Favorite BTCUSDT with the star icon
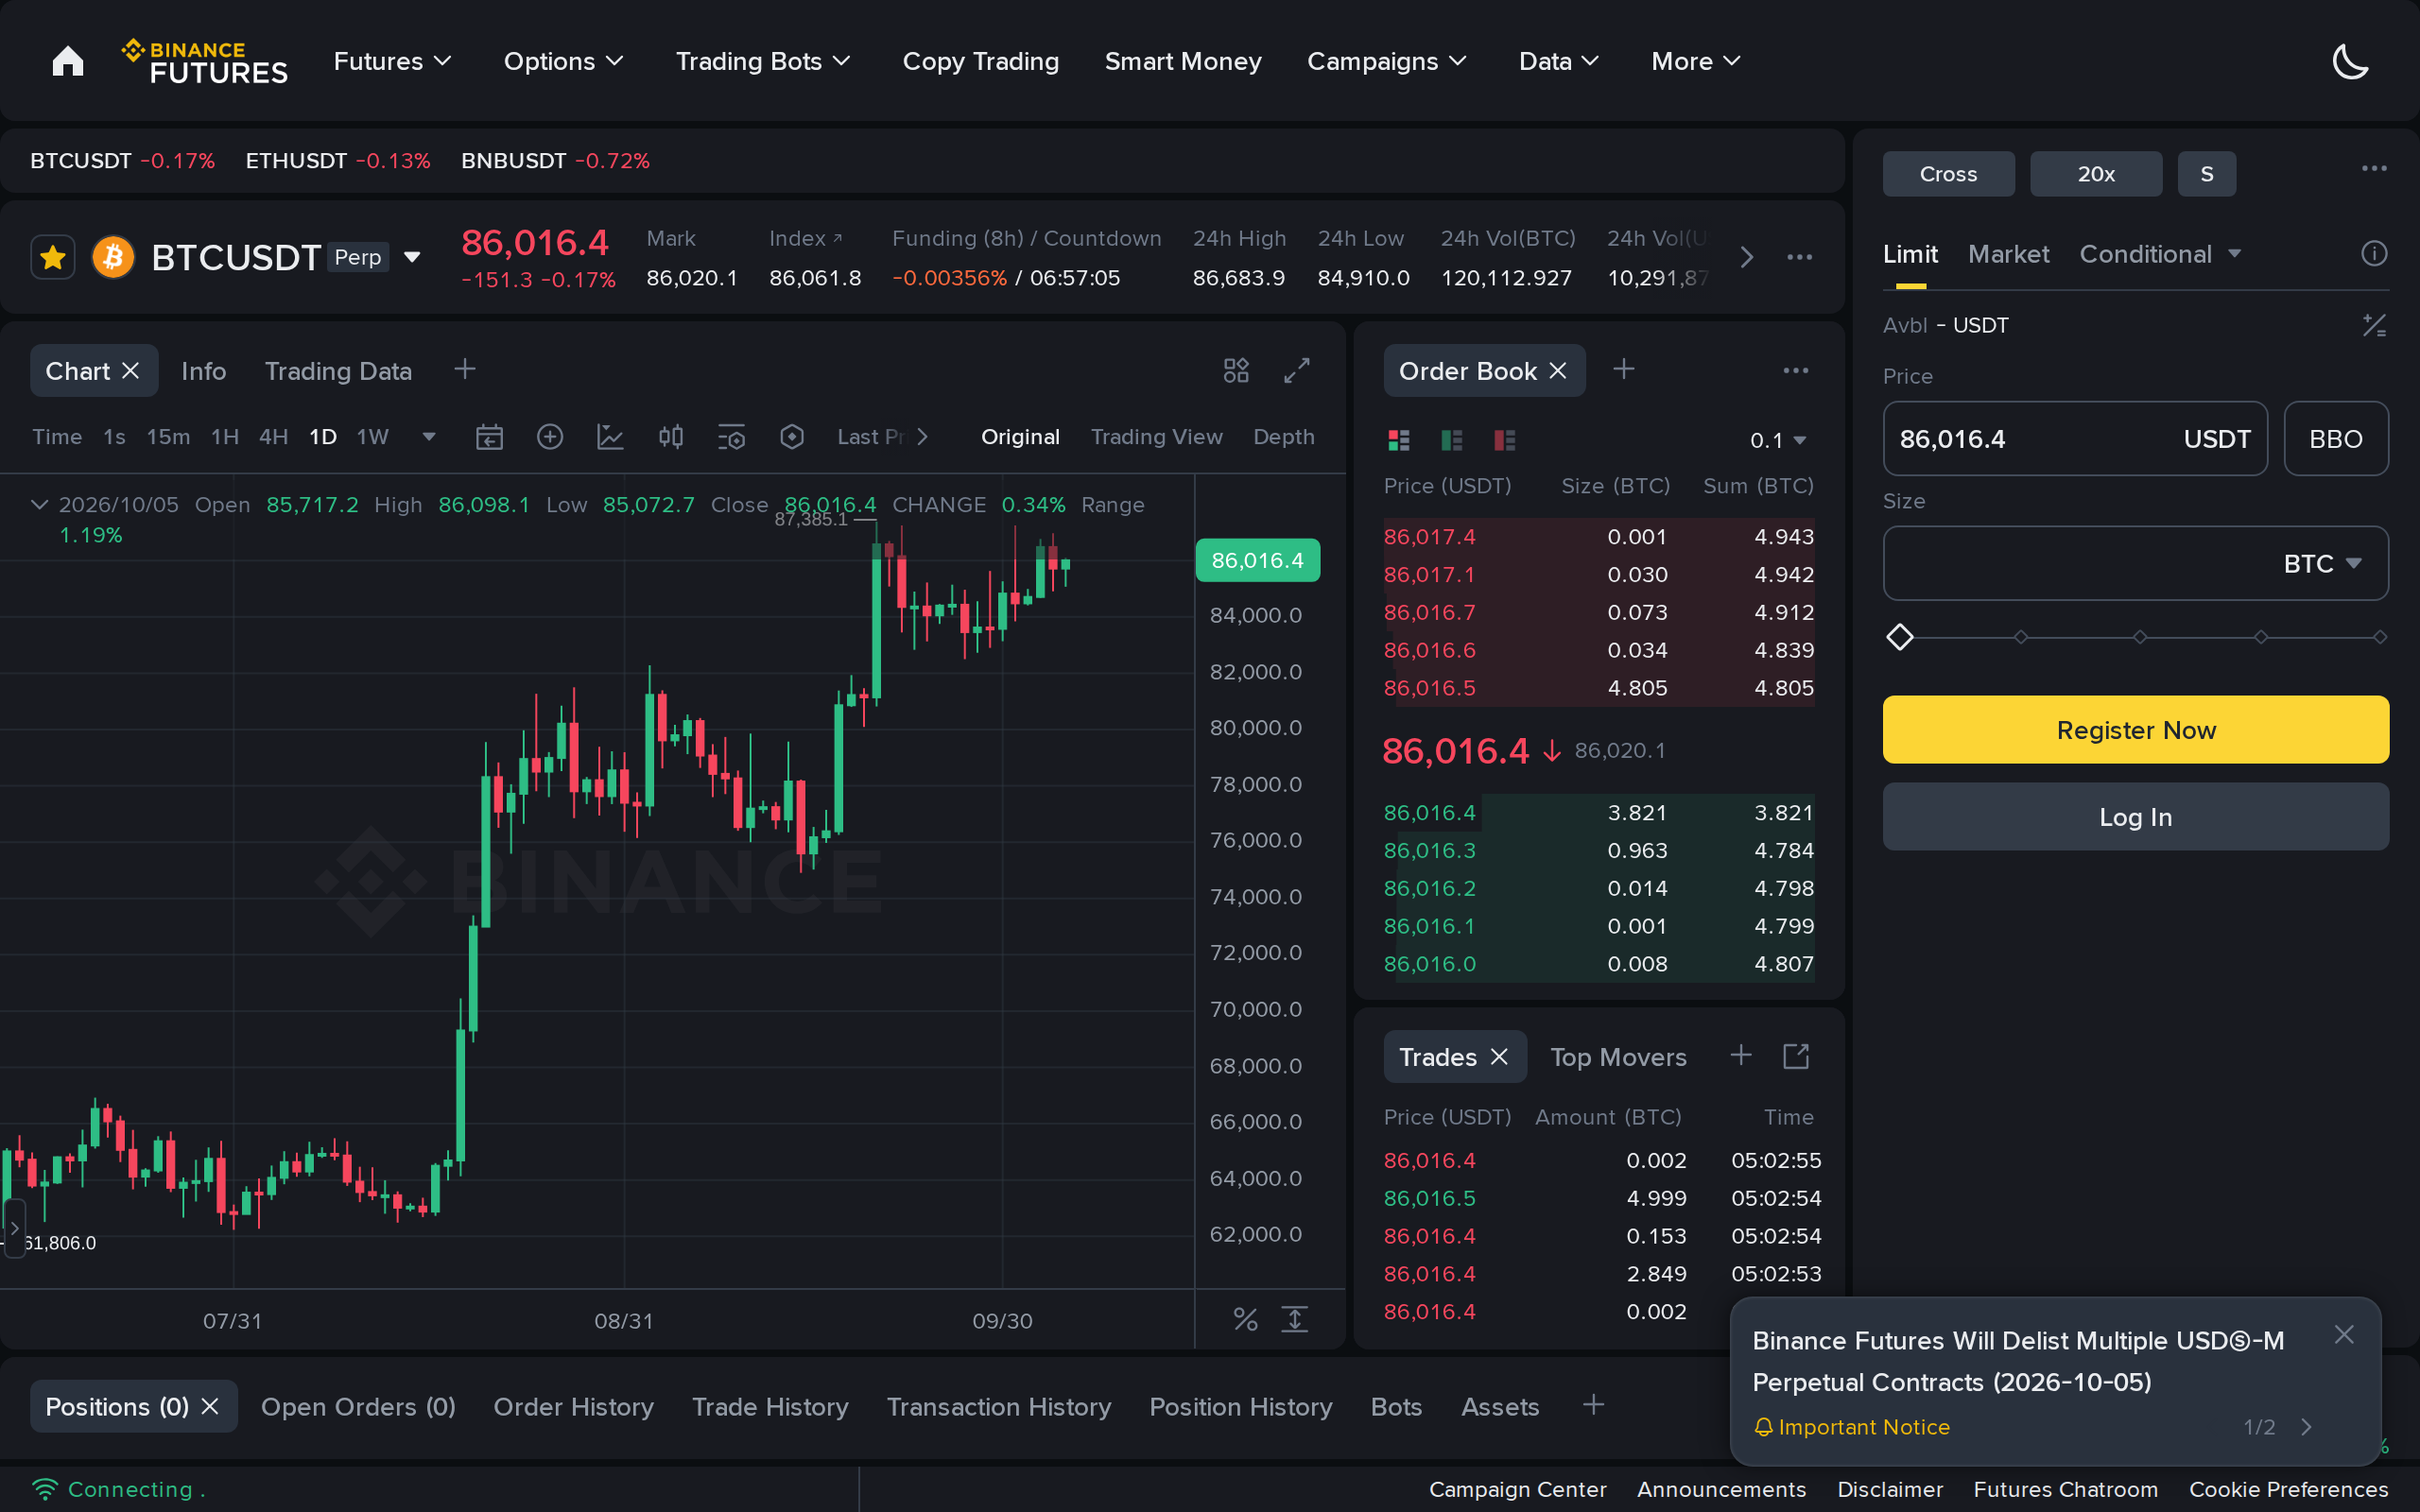2420x1512 pixels. (53, 258)
